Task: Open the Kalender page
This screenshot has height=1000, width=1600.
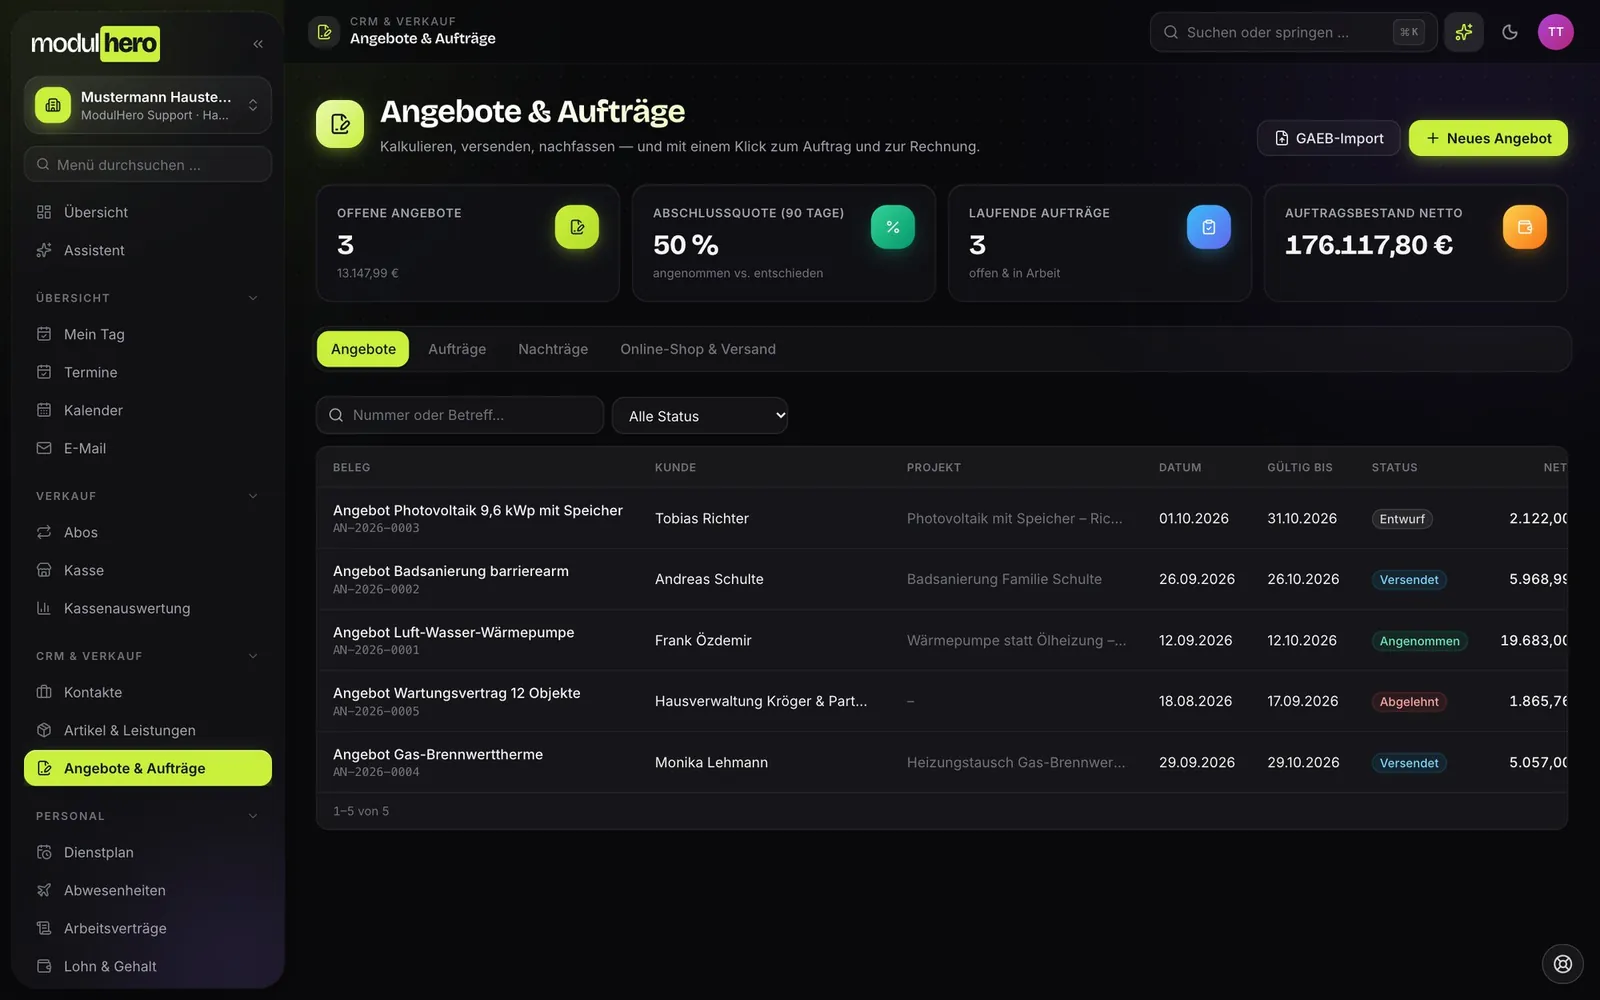Action: (148, 410)
